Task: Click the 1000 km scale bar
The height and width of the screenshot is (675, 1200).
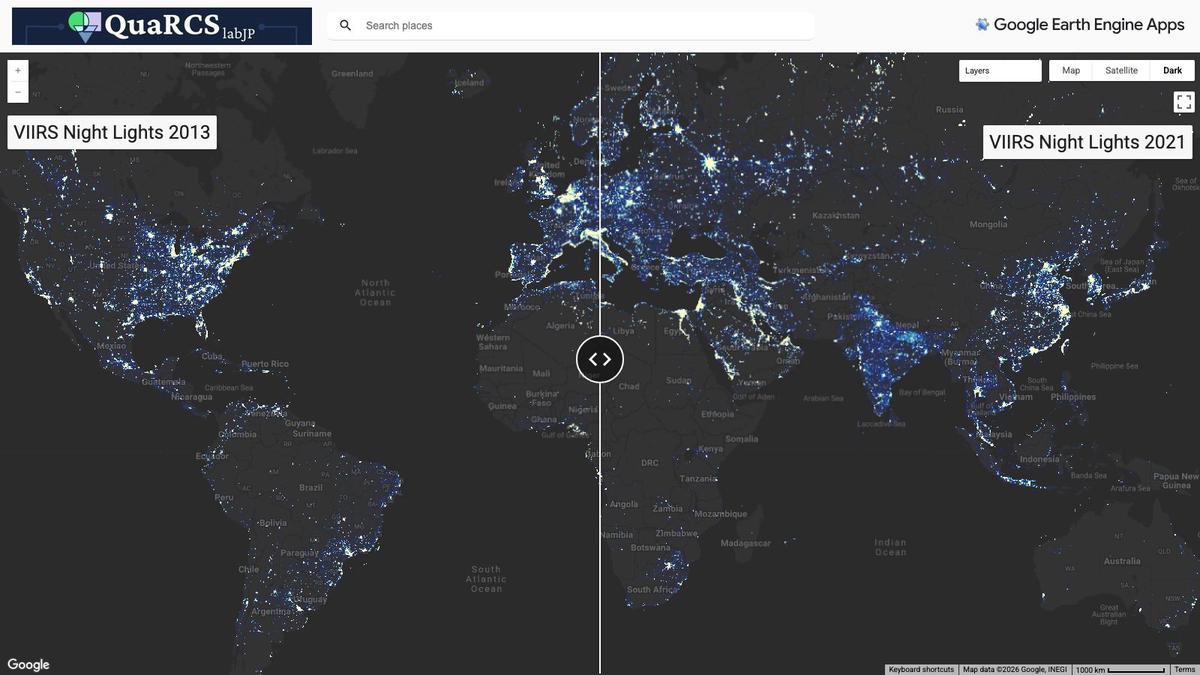Action: 1120,669
